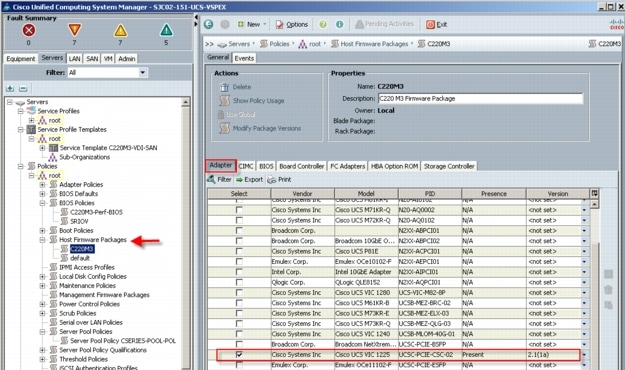Click the default firmware package icon

64,258
